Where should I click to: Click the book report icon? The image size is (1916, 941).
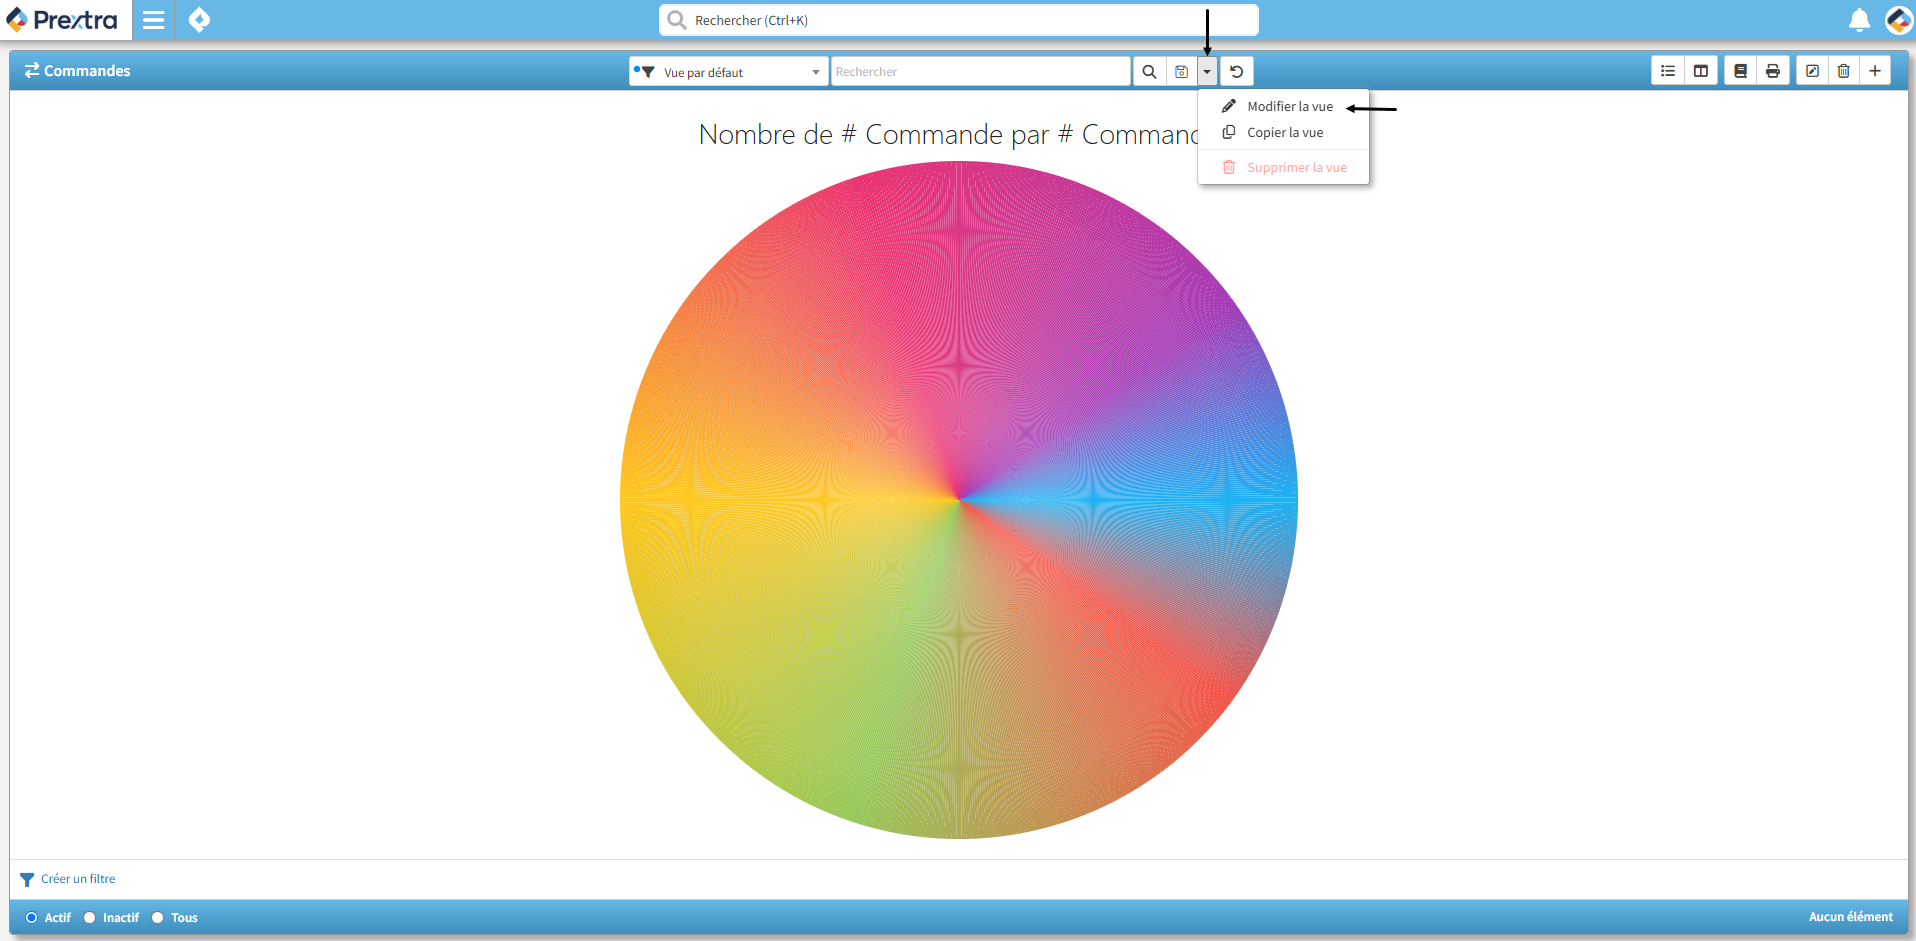(x=1740, y=71)
